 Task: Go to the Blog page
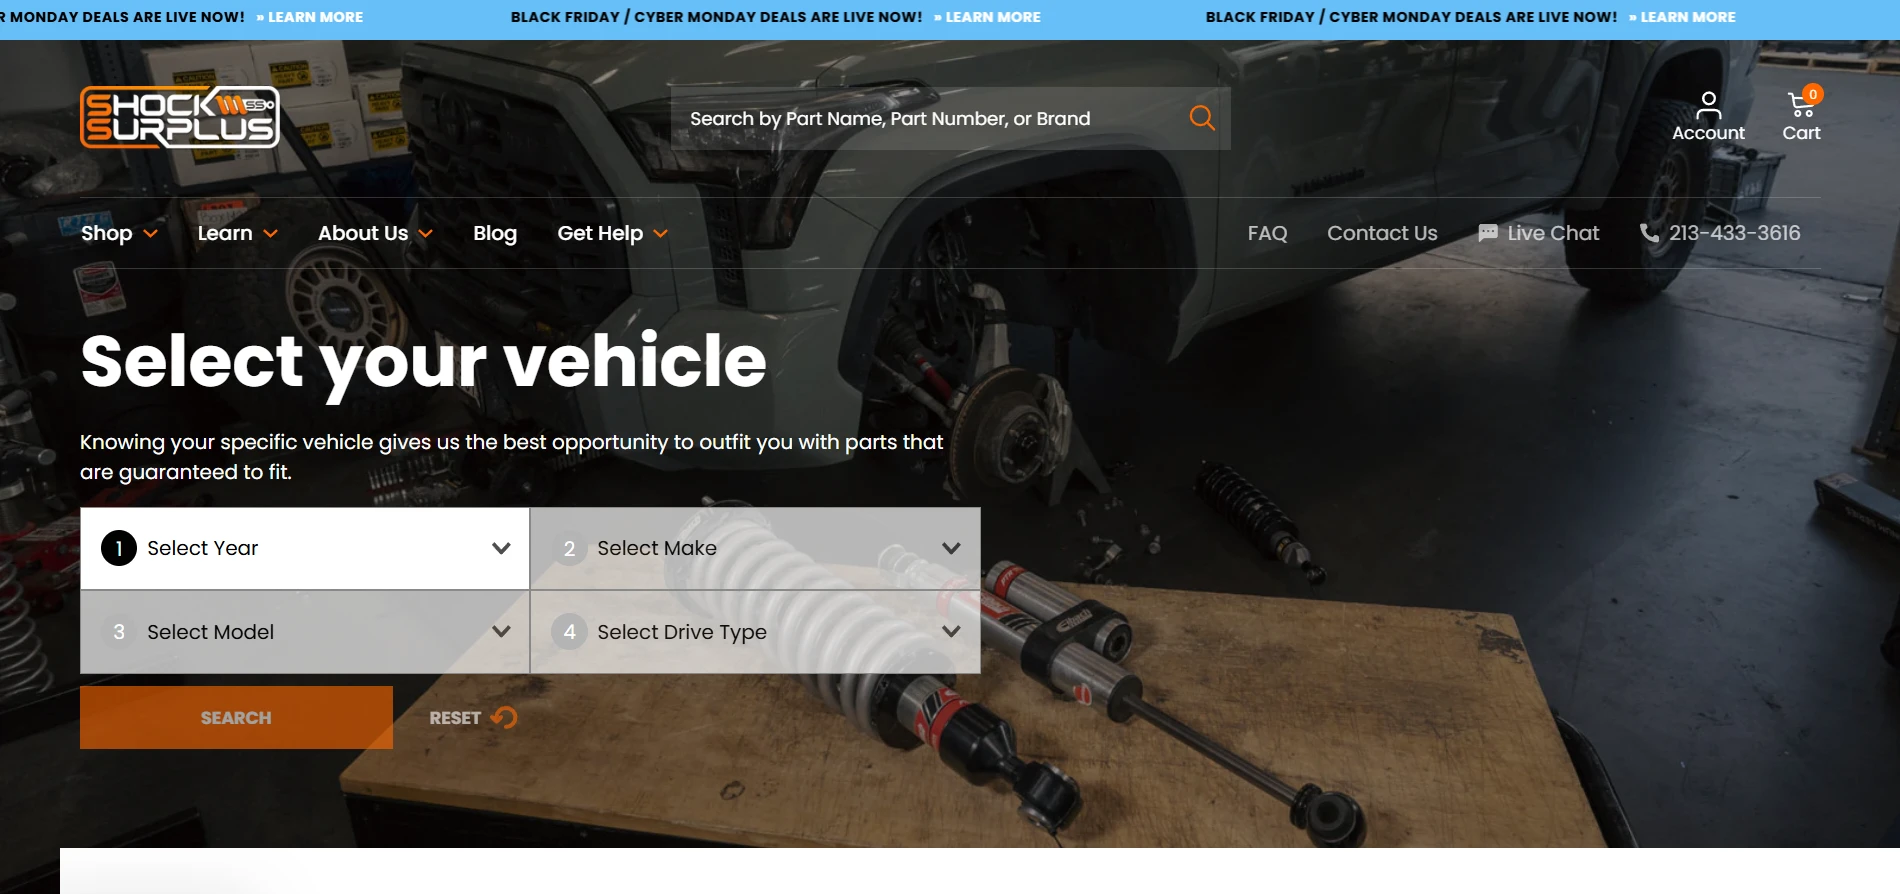click(495, 233)
